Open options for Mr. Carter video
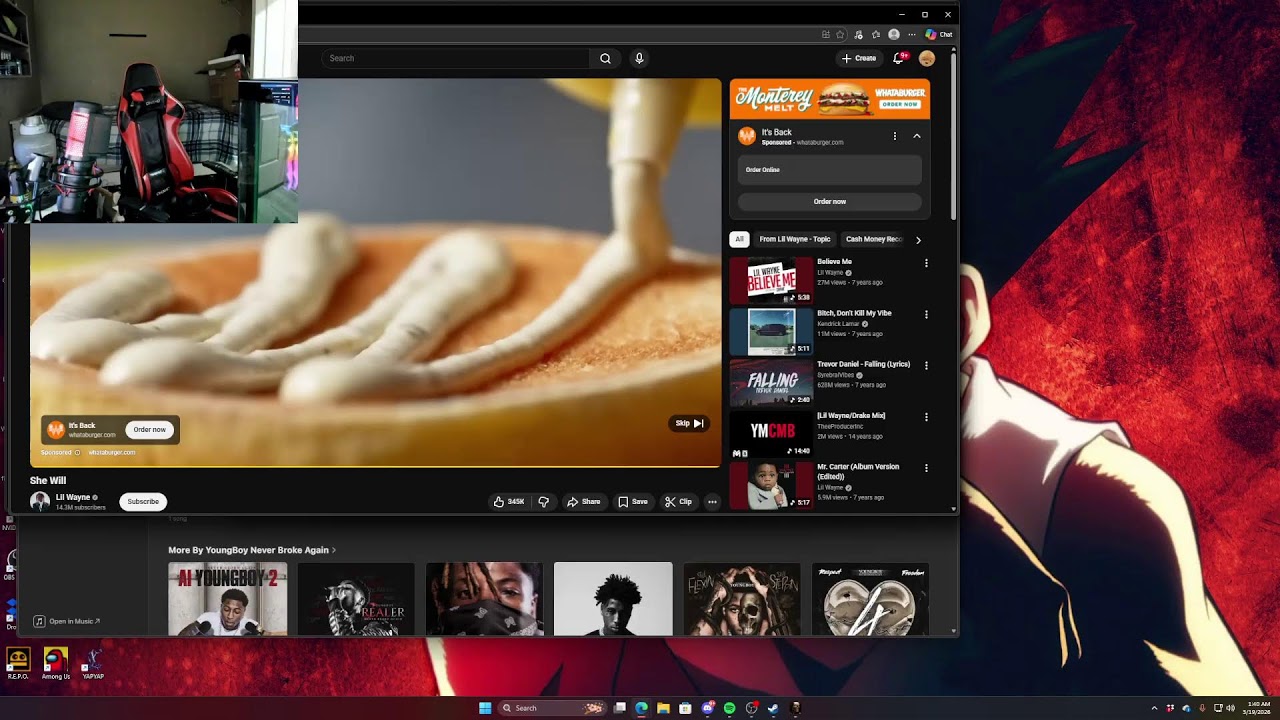The image size is (1280, 720). click(926, 468)
